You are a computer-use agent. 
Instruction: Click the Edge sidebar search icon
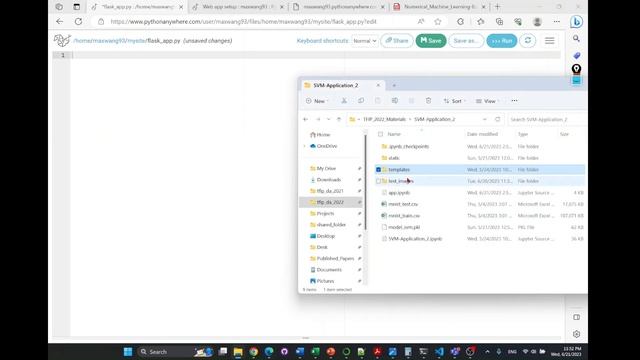click(576, 38)
